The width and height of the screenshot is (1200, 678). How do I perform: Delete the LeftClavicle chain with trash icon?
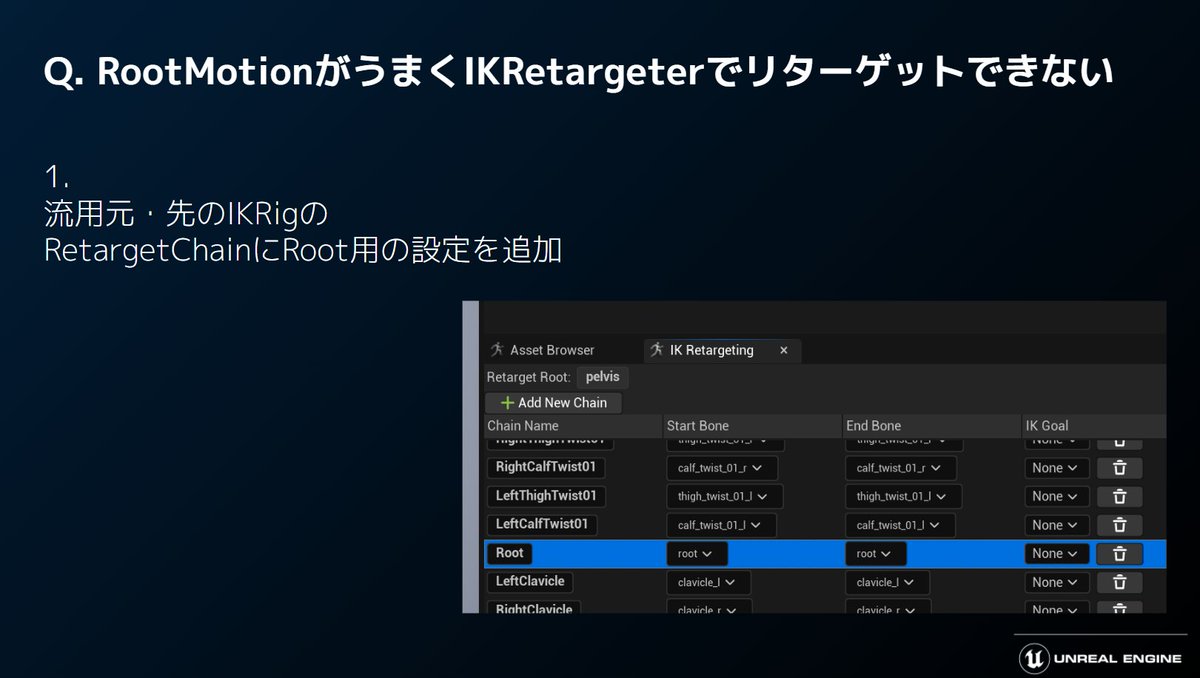pyautogui.click(x=1120, y=582)
